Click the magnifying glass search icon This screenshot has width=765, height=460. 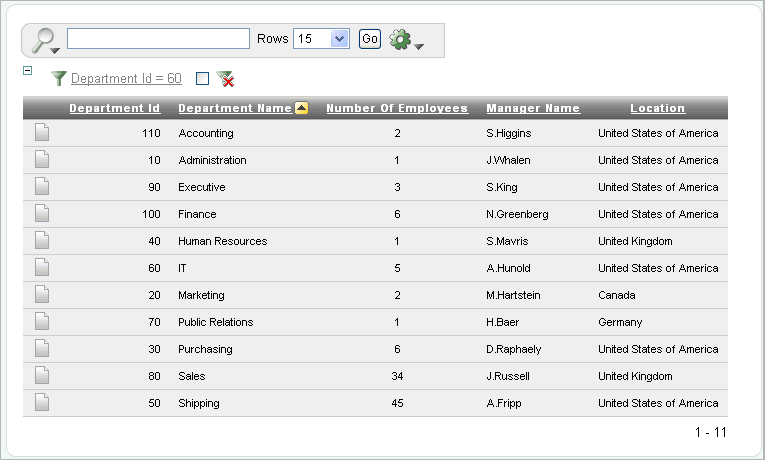43,40
